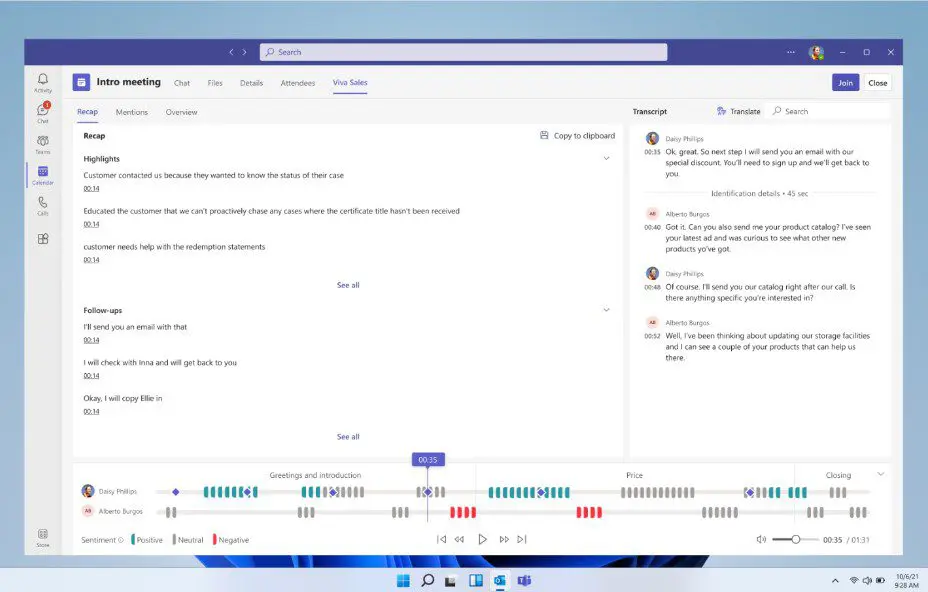928x592 pixels.
Task: Fast forward the recording
Action: coord(504,539)
